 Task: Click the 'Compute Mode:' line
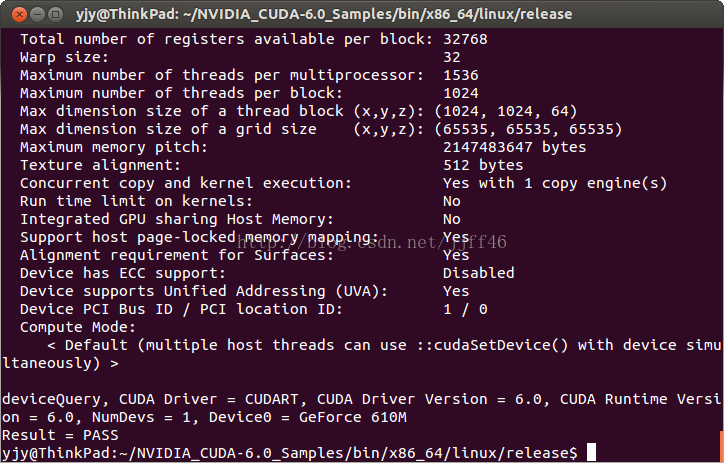[x=78, y=327]
